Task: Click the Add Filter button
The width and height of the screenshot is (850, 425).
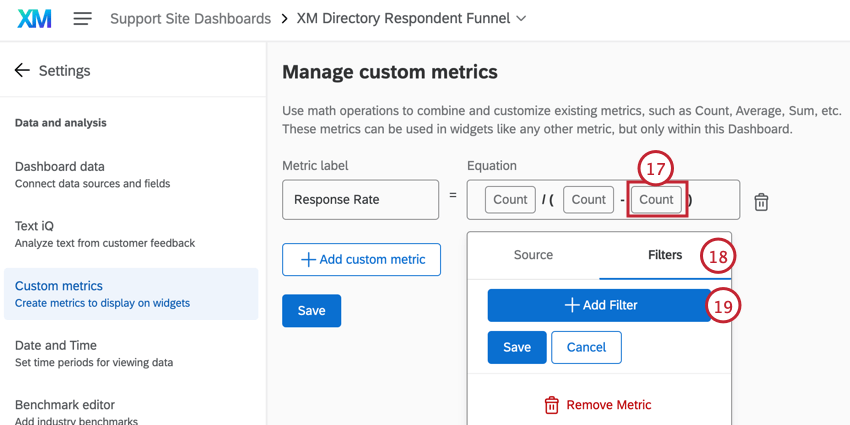Action: [599, 305]
